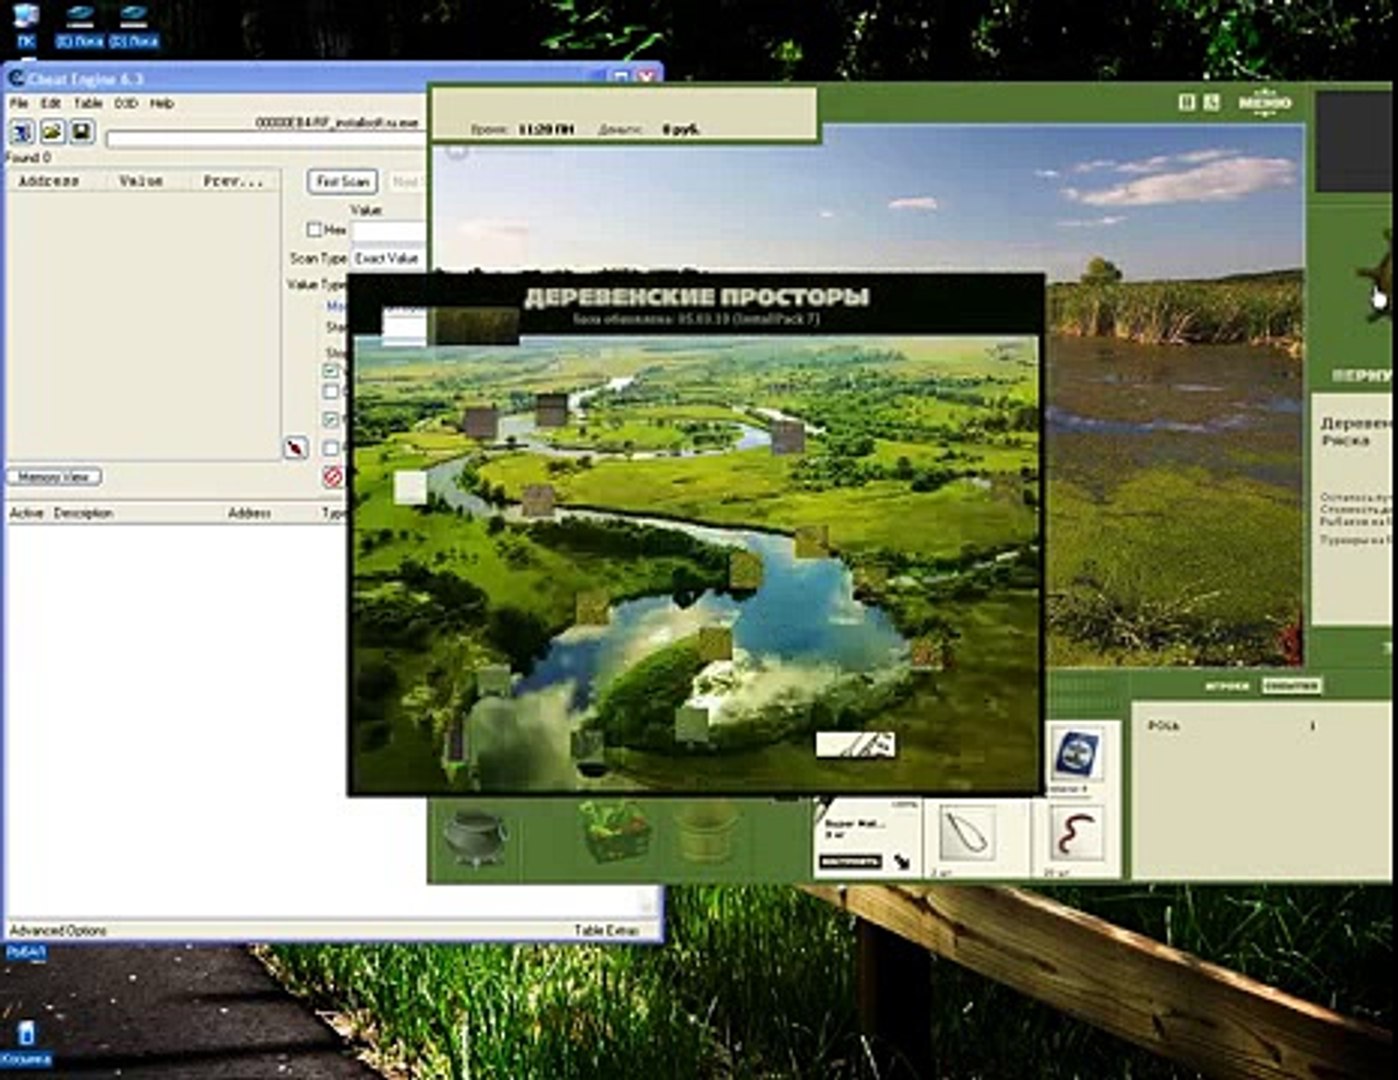Screen dimensions: 1398x1080
Task: Click the Found 0 text
Action: (x=28, y=158)
